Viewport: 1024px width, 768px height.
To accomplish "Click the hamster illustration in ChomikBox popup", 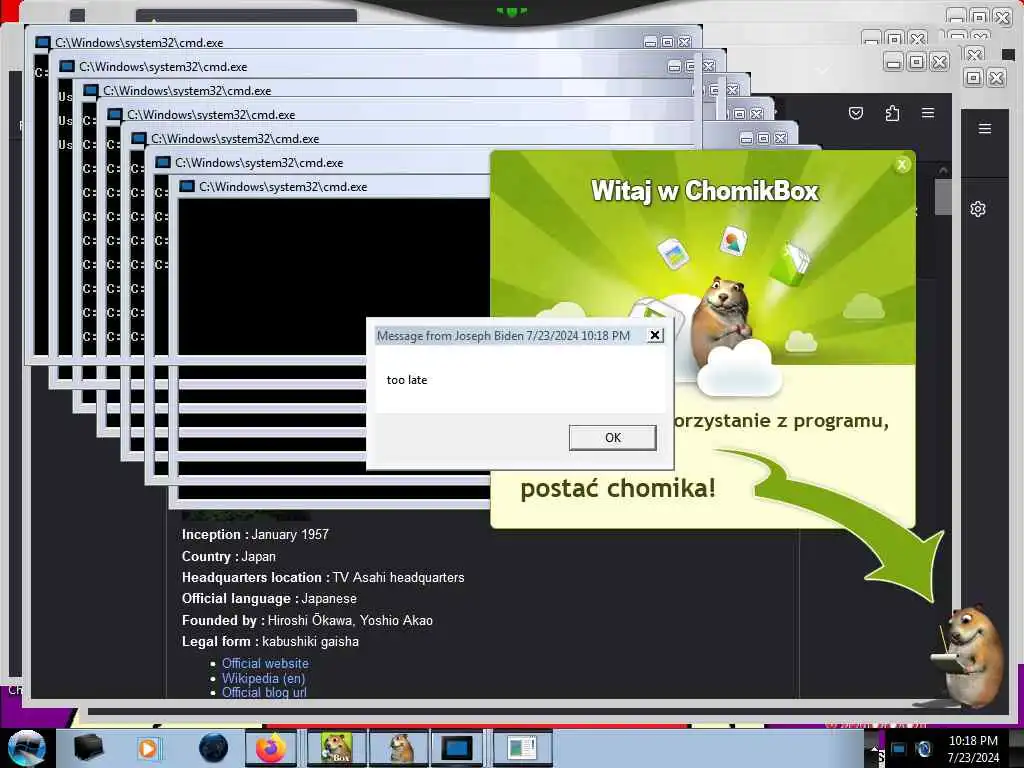I will (x=722, y=321).
